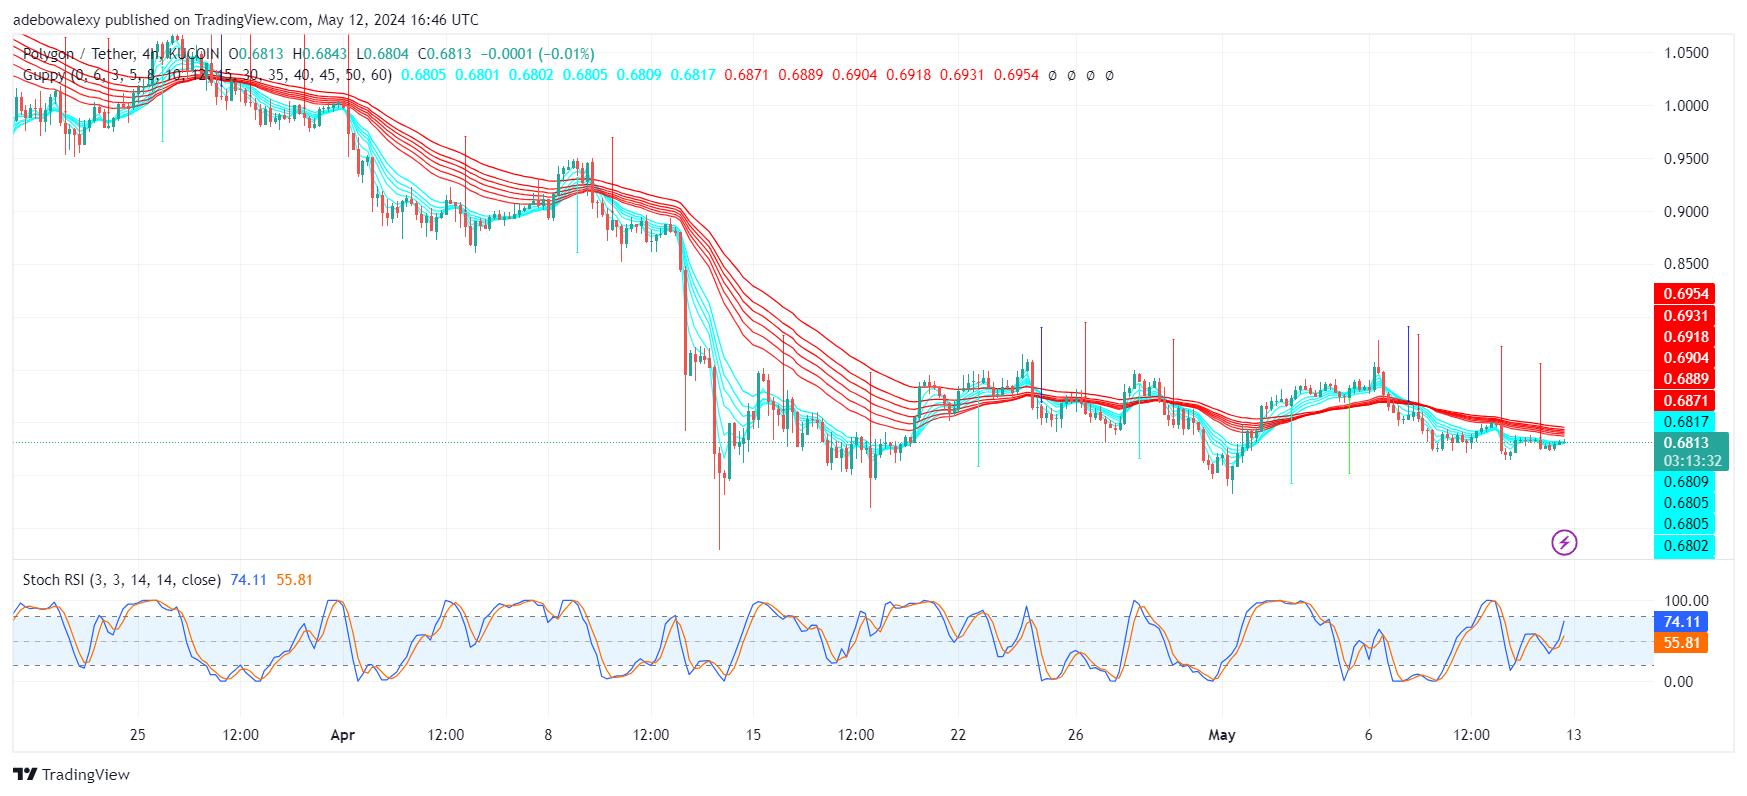
Task: Click the 8 date on time axis
Action: pos(548,735)
